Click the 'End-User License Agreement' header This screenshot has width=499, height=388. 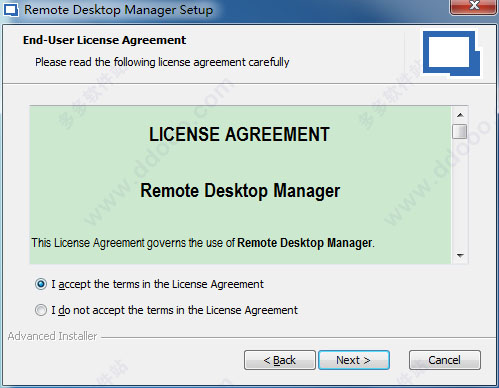(x=104, y=40)
